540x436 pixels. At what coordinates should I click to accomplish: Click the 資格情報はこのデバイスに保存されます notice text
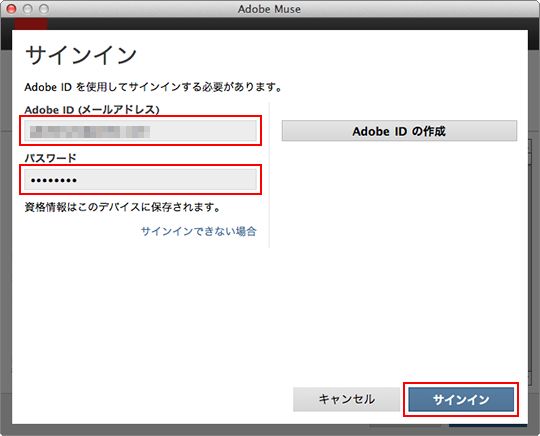[122, 207]
